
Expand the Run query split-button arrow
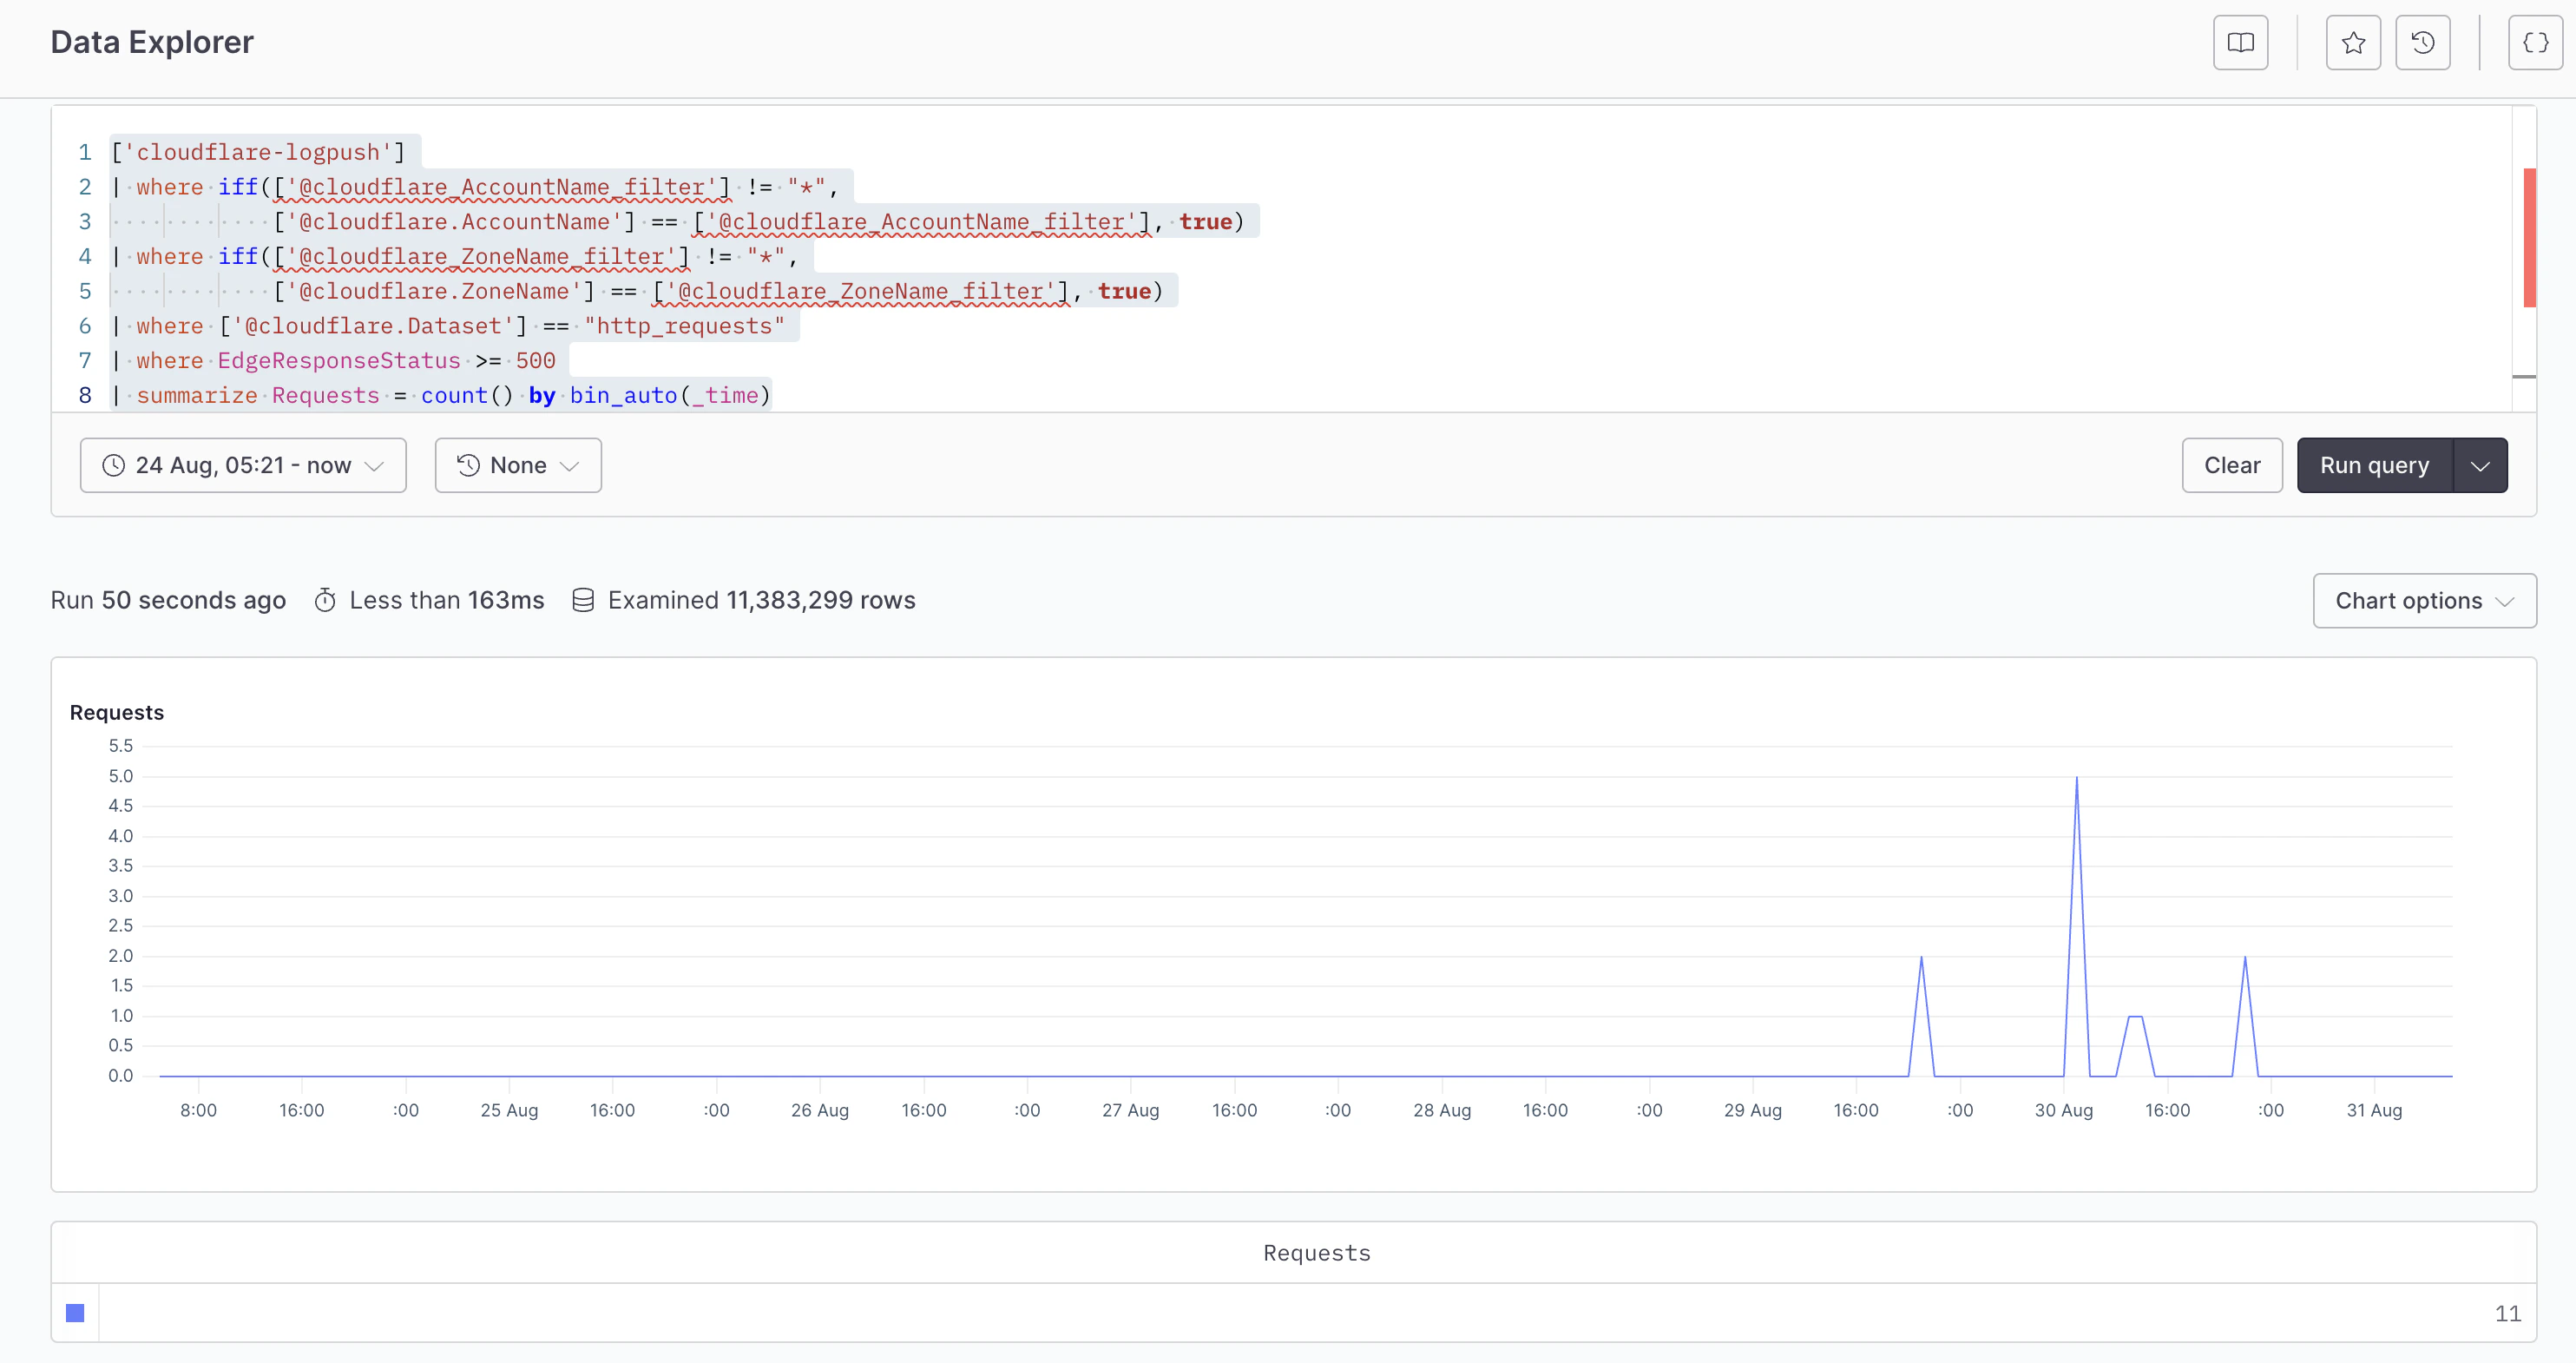tap(2480, 465)
